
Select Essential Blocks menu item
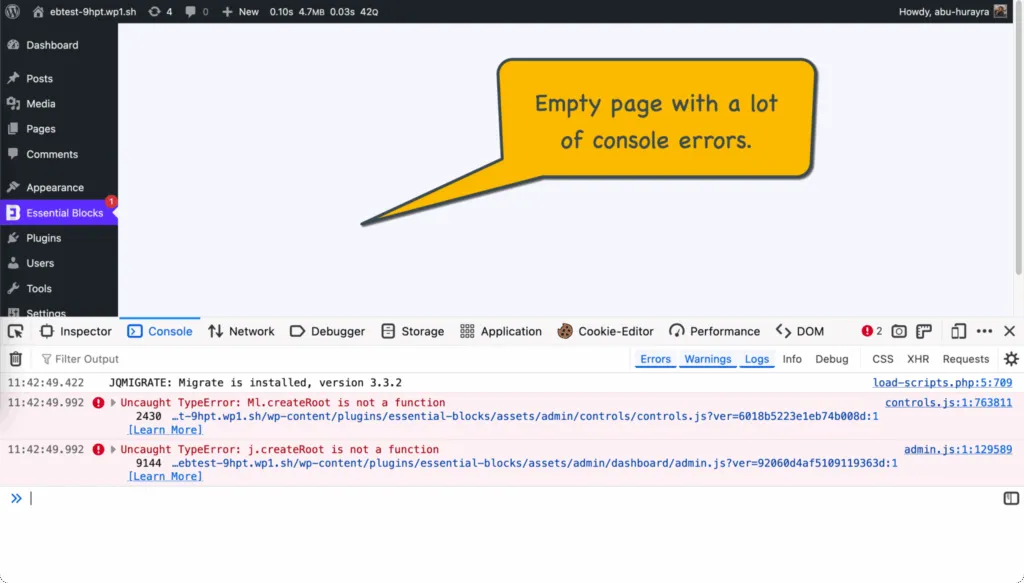(59, 213)
